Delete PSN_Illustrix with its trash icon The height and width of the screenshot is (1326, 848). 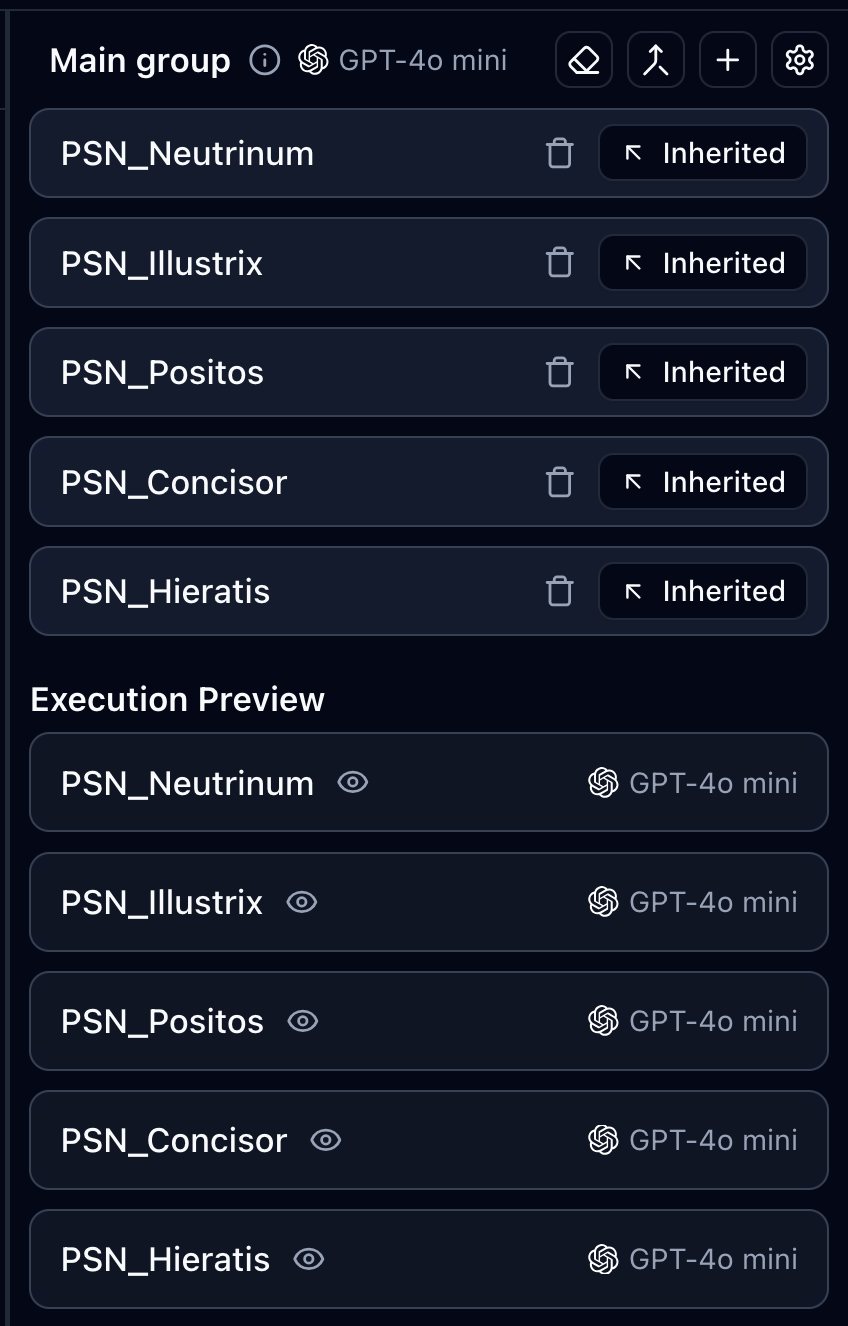[x=560, y=263]
